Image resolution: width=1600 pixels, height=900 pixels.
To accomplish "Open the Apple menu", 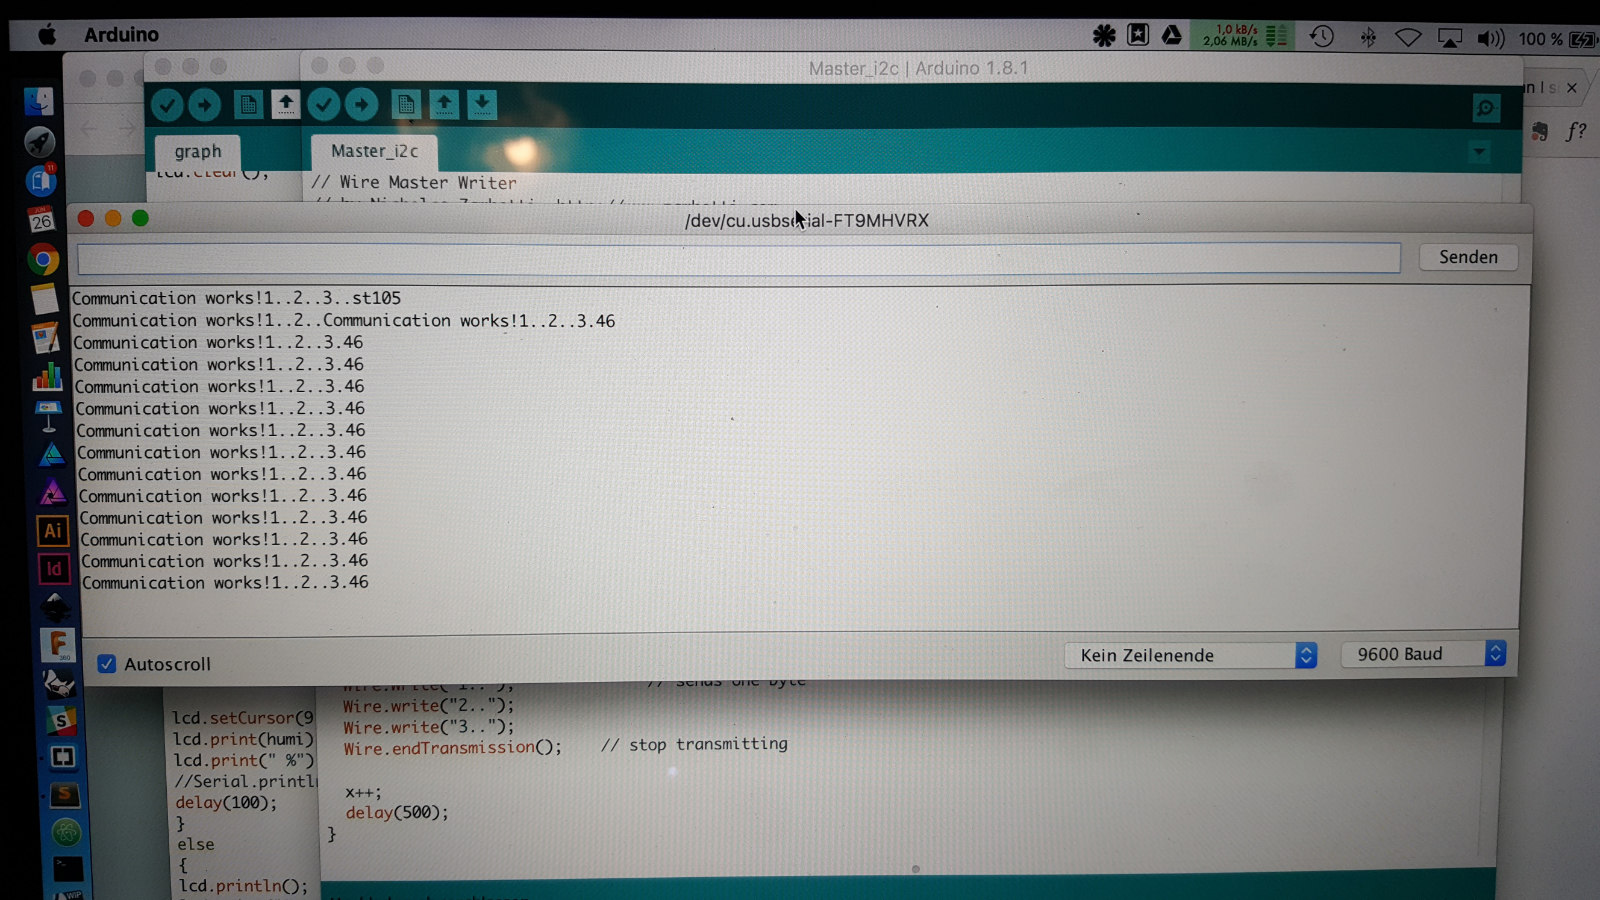I will 47,35.
